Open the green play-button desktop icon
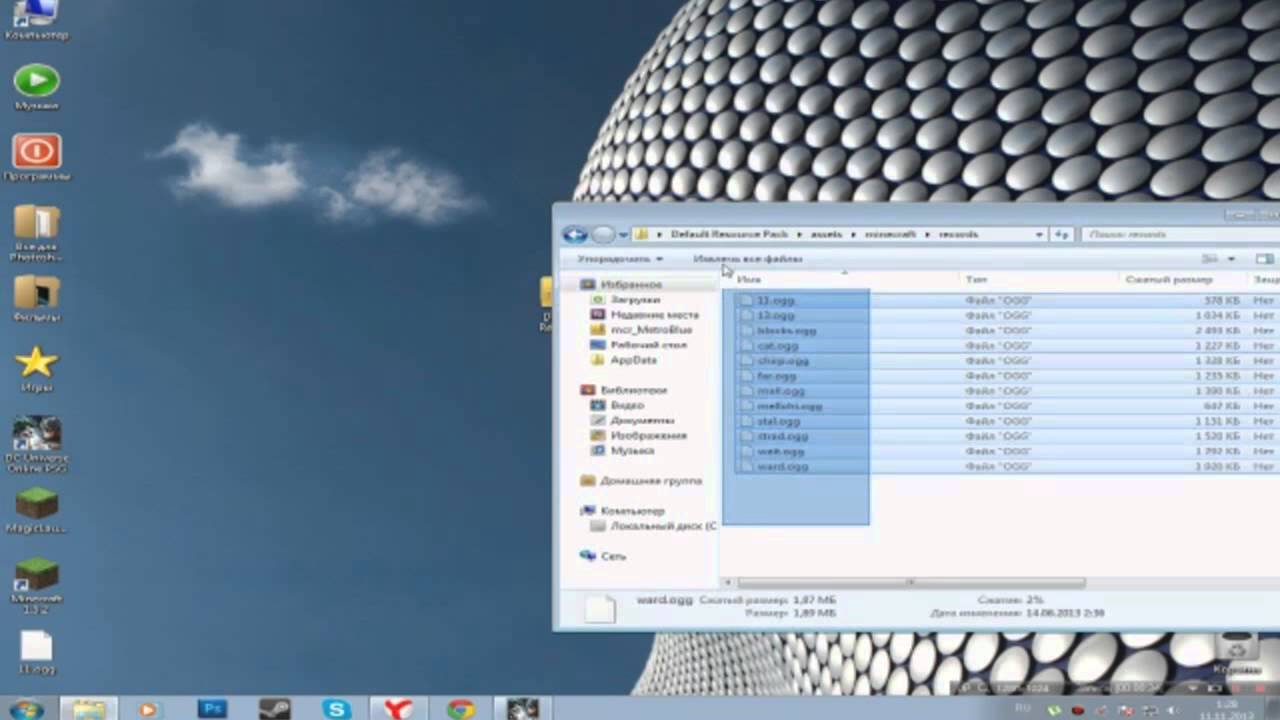 click(x=37, y=87)
